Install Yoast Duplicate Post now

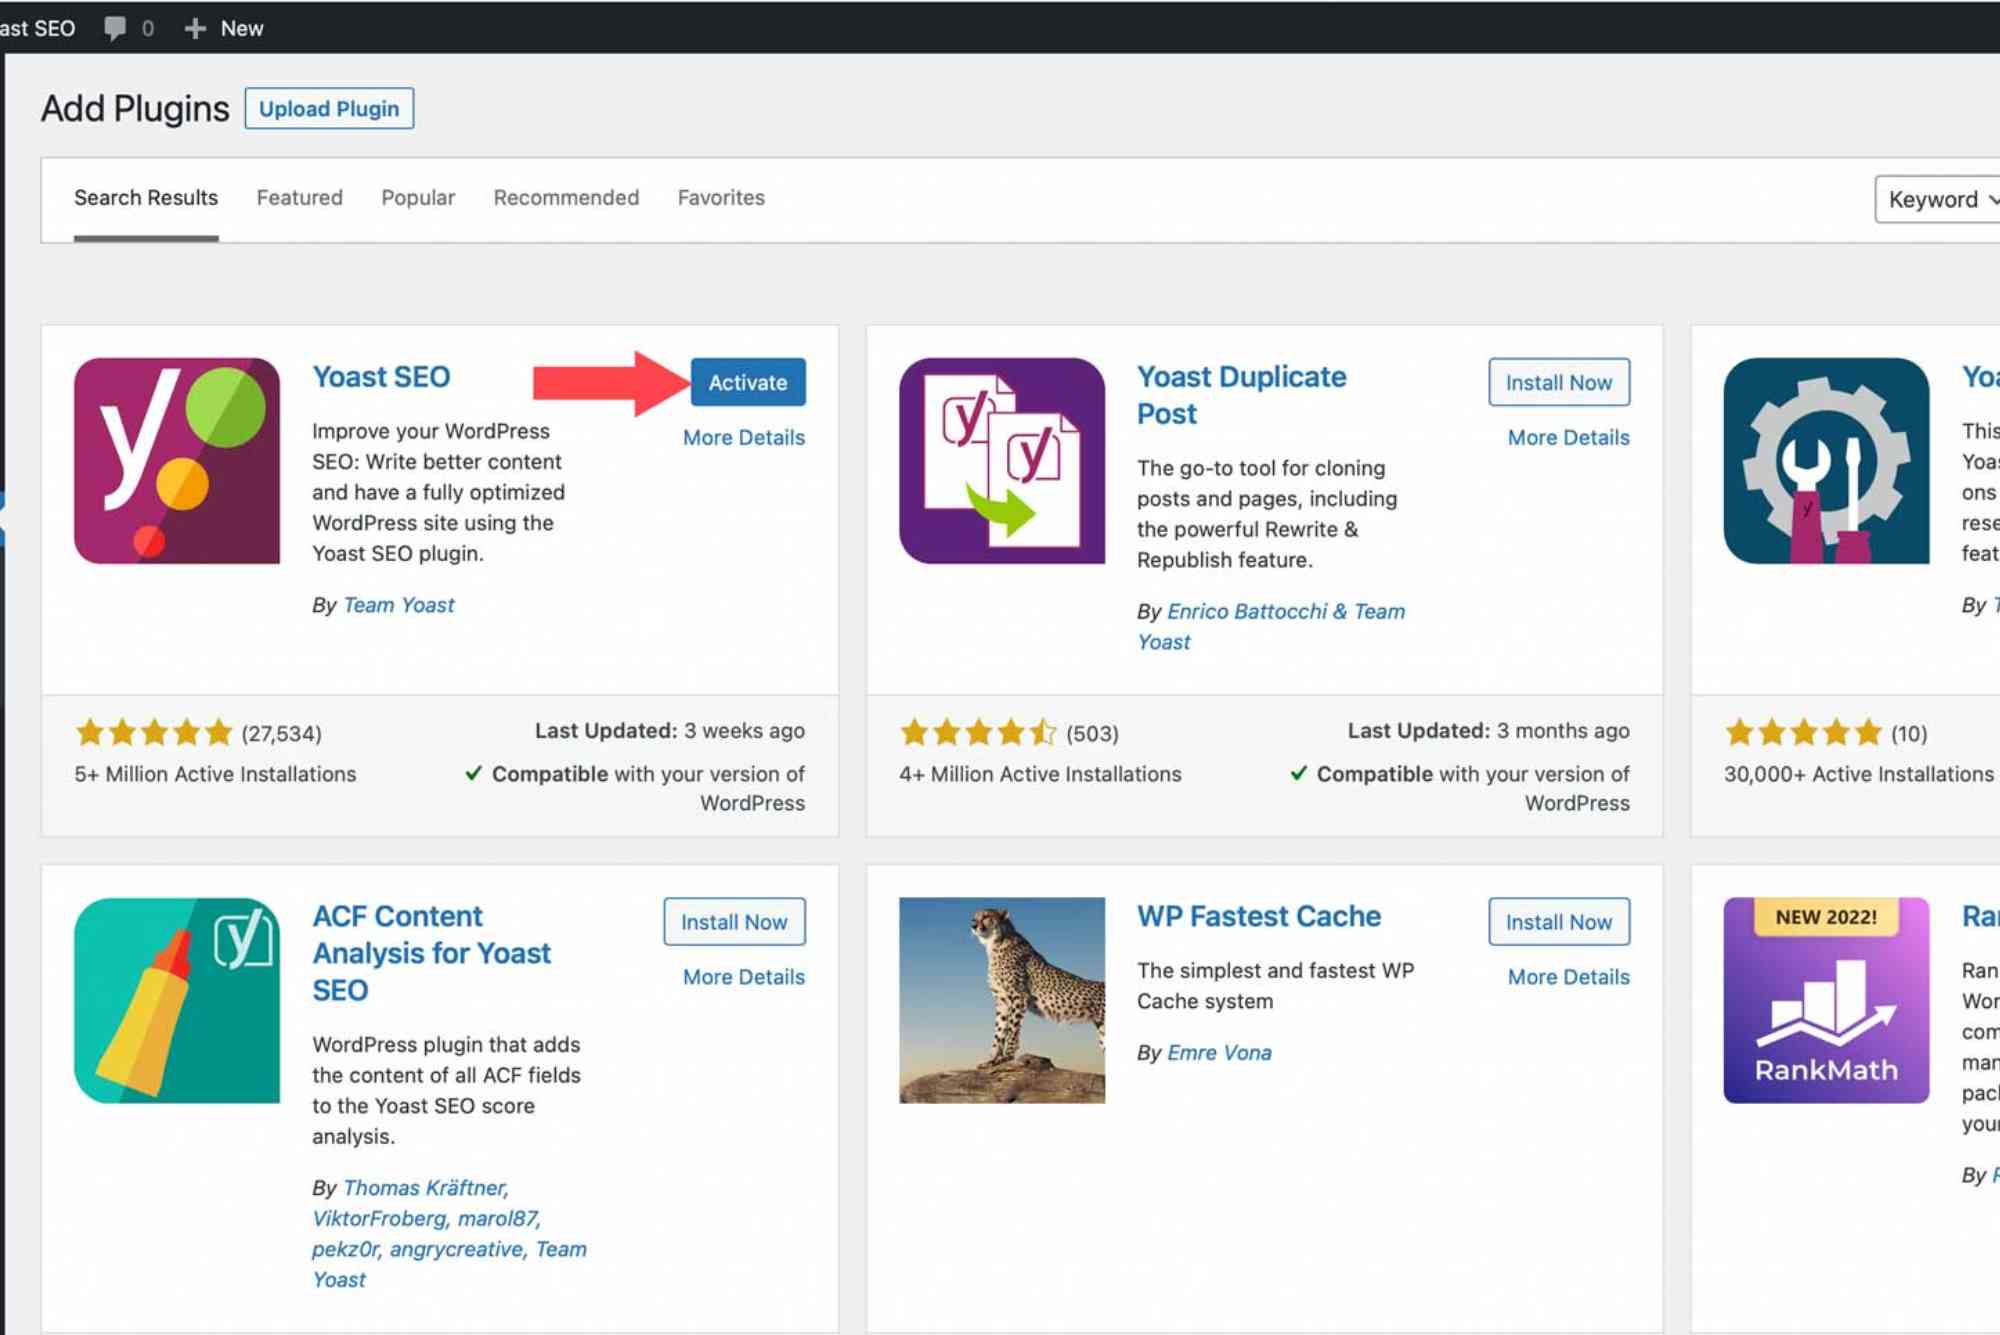[1559, 382]
